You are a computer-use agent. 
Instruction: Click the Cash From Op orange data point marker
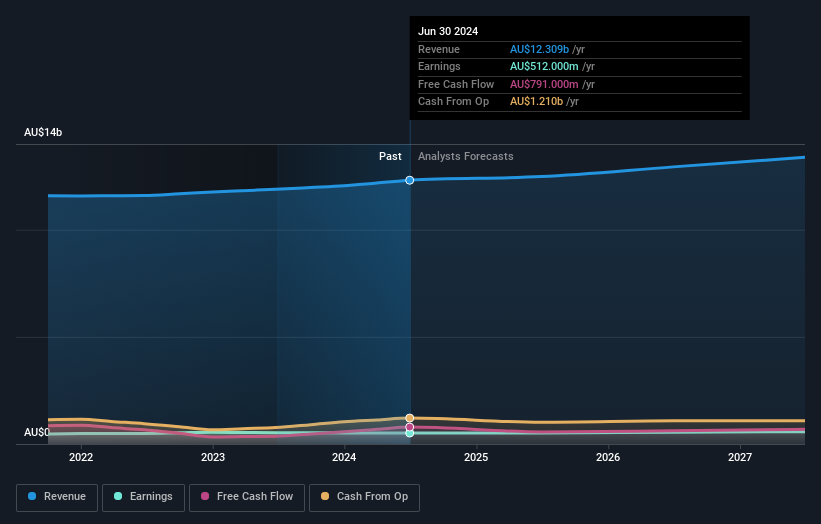click(410, 418)
